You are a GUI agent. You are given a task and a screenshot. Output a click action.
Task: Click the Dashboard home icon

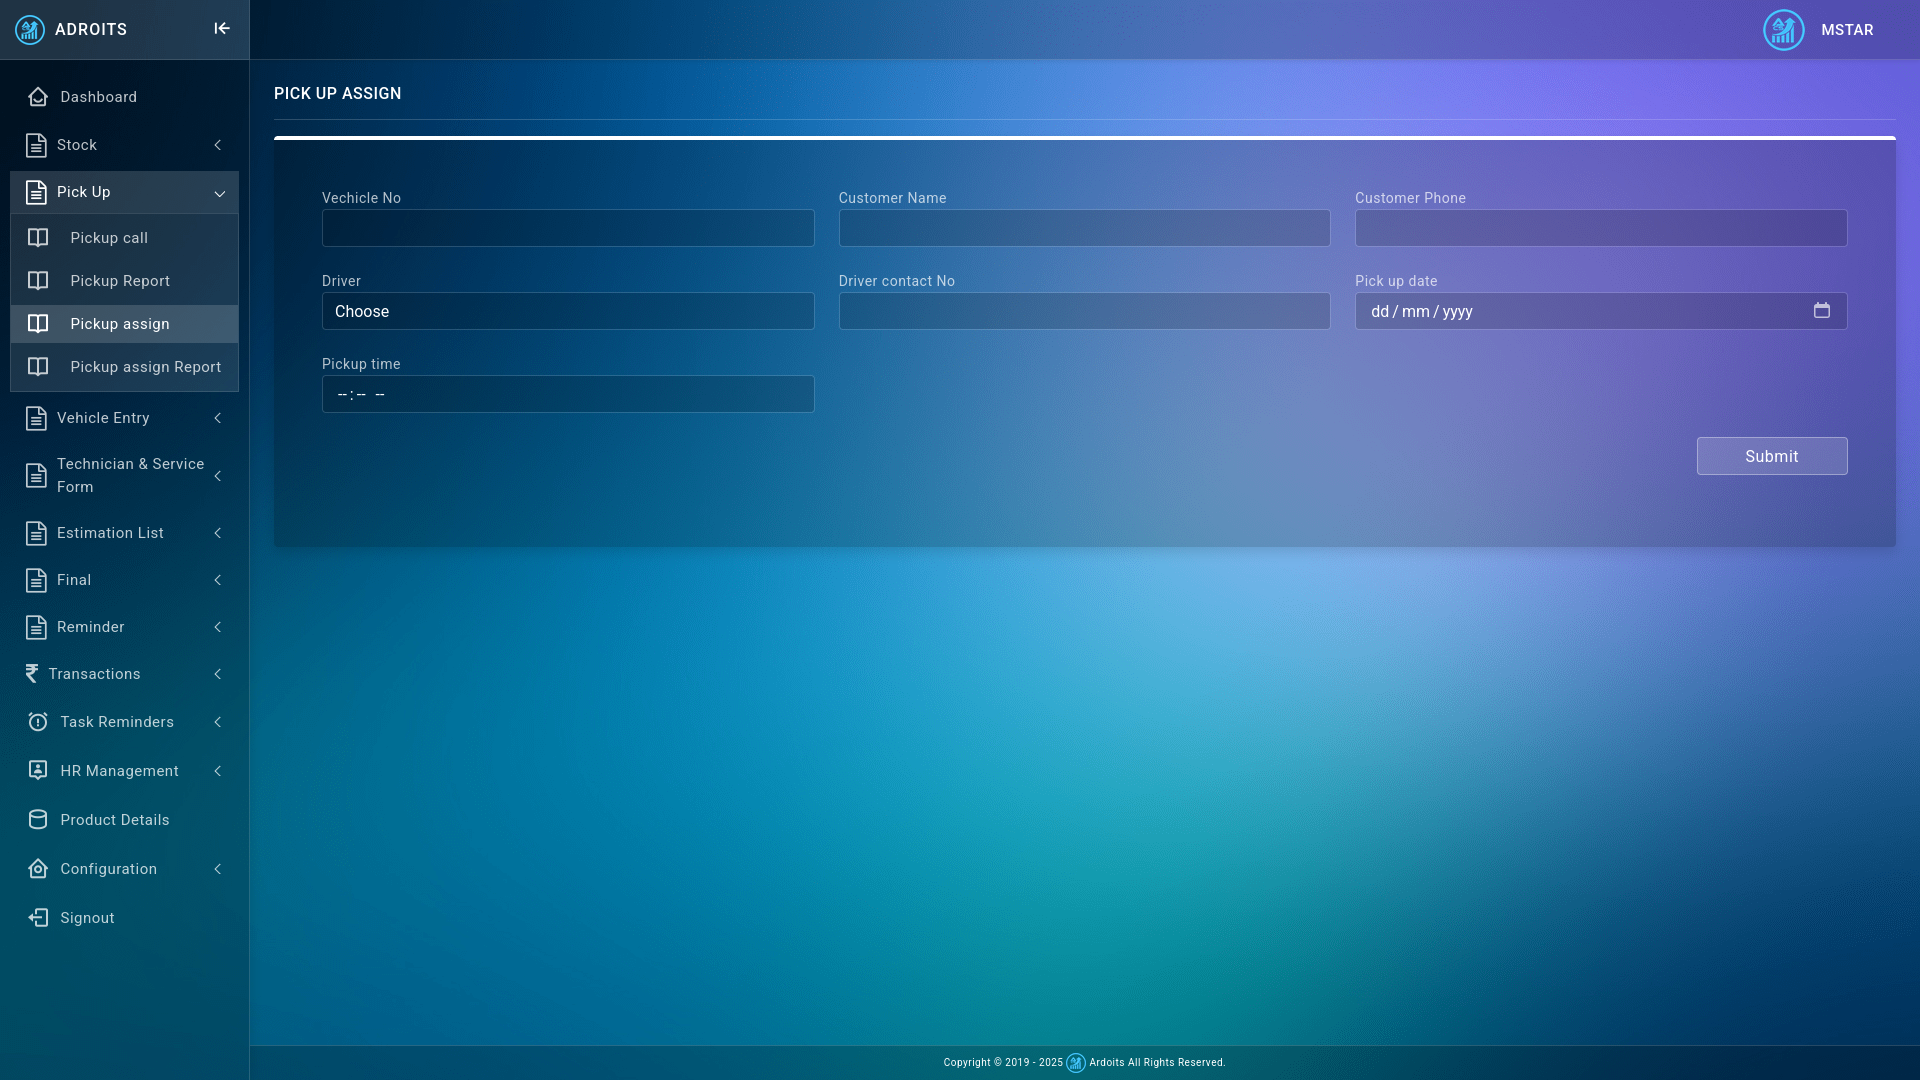click(38, 97)
